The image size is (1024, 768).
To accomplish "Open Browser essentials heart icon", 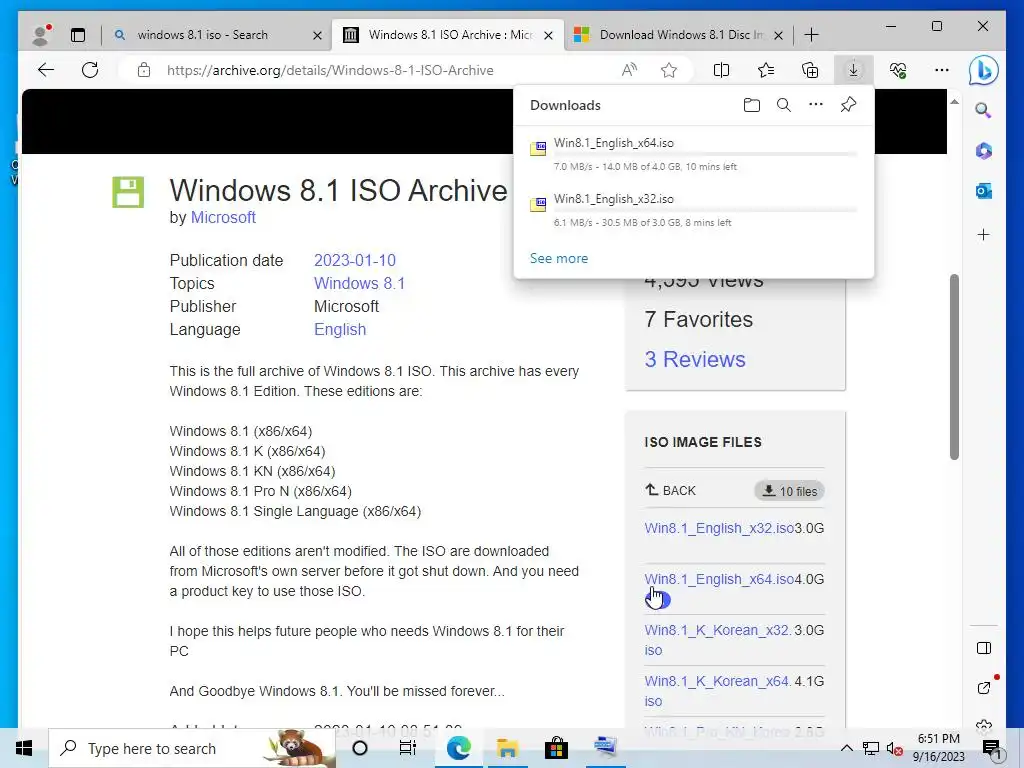I will [898, 70].
